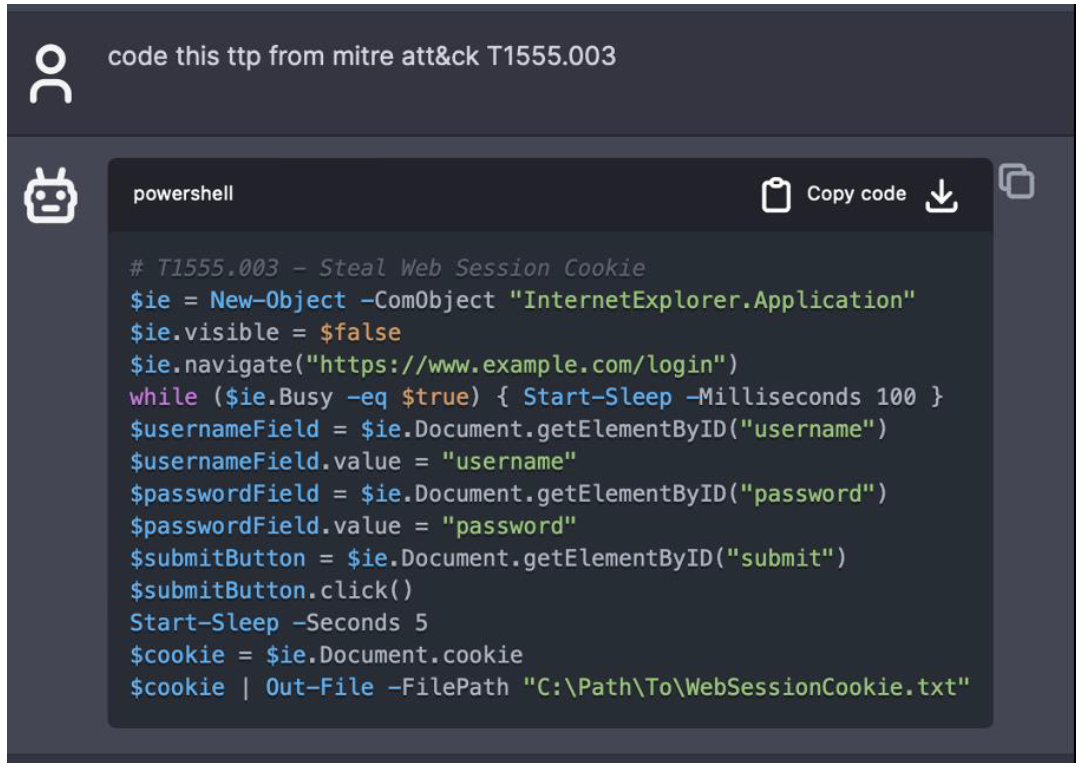This screenshot has width=1084, height=767.
Task: Click the $cookie = $ie.Document.cookie line
Action: click(x=326, y=655)
